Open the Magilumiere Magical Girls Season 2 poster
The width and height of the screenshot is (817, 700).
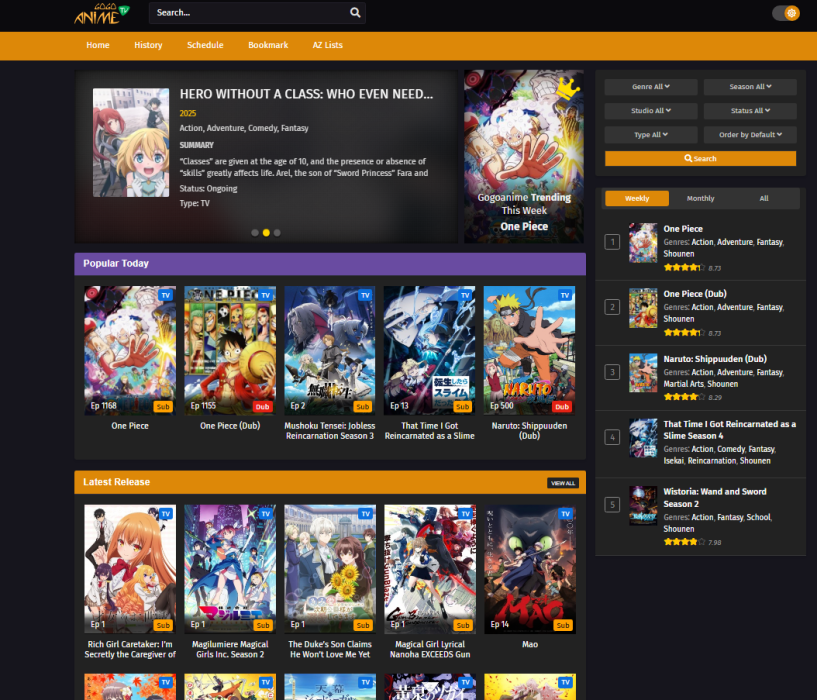230,569
